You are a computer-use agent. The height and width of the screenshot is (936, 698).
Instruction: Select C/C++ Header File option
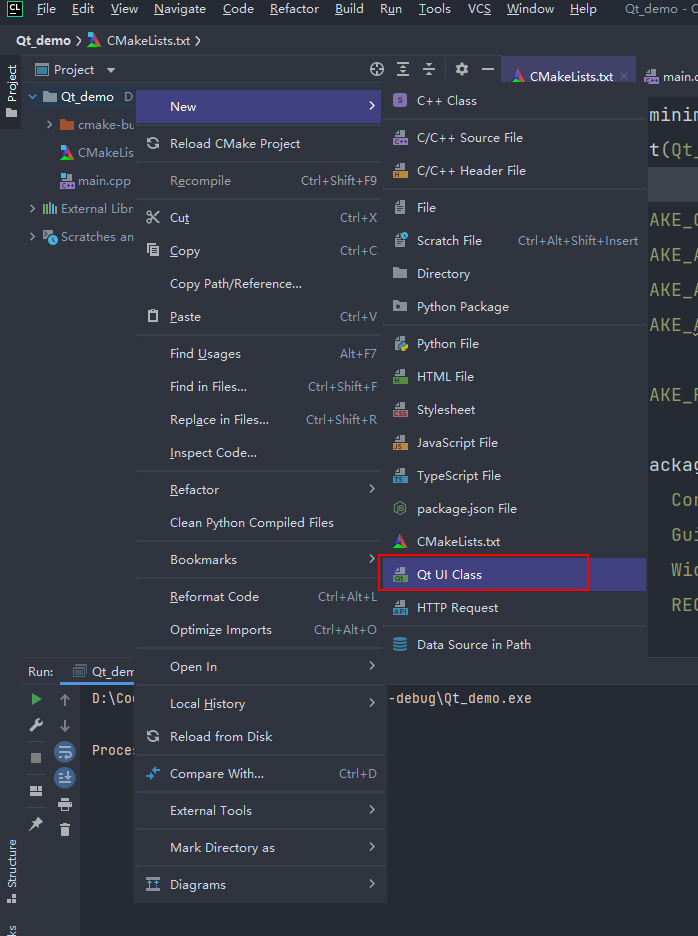[514, 171]
